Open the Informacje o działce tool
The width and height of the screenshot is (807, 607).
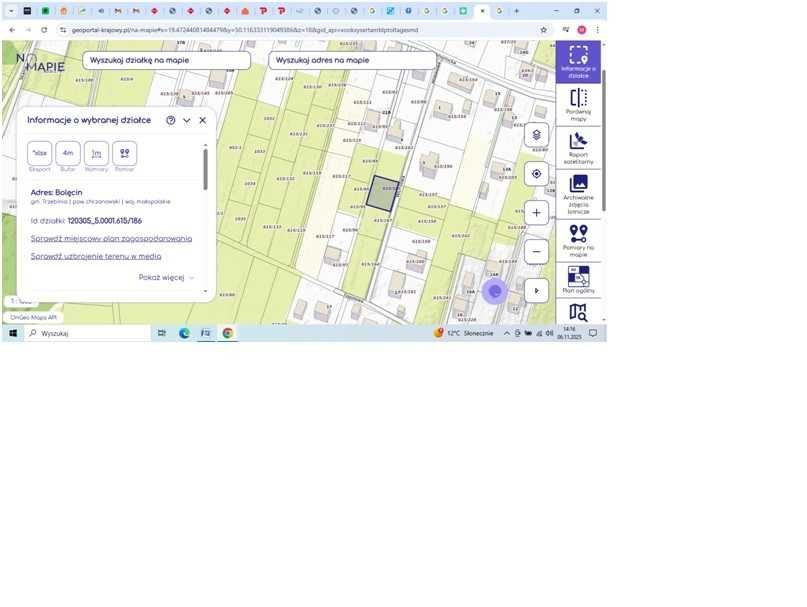(x=578, y=62)
